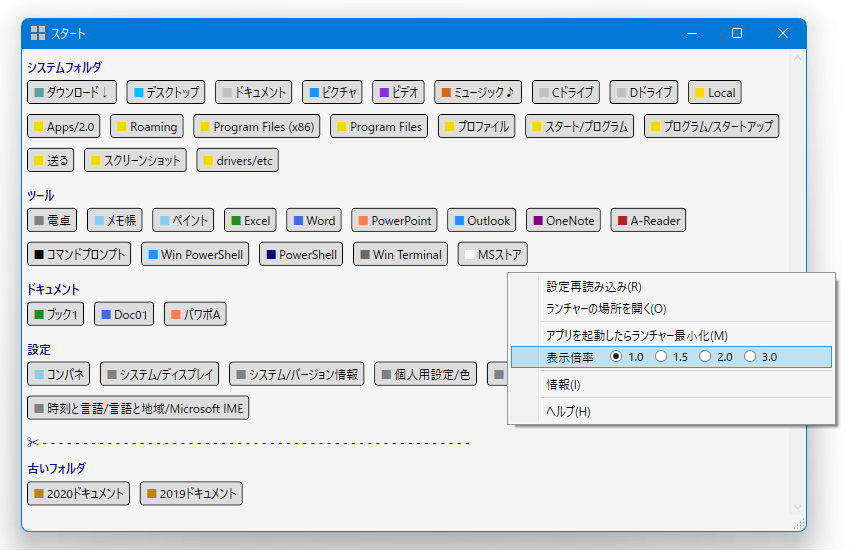851x551 pixels.
Task: Open the Cドライブ button
Action: tap(566, 92)
